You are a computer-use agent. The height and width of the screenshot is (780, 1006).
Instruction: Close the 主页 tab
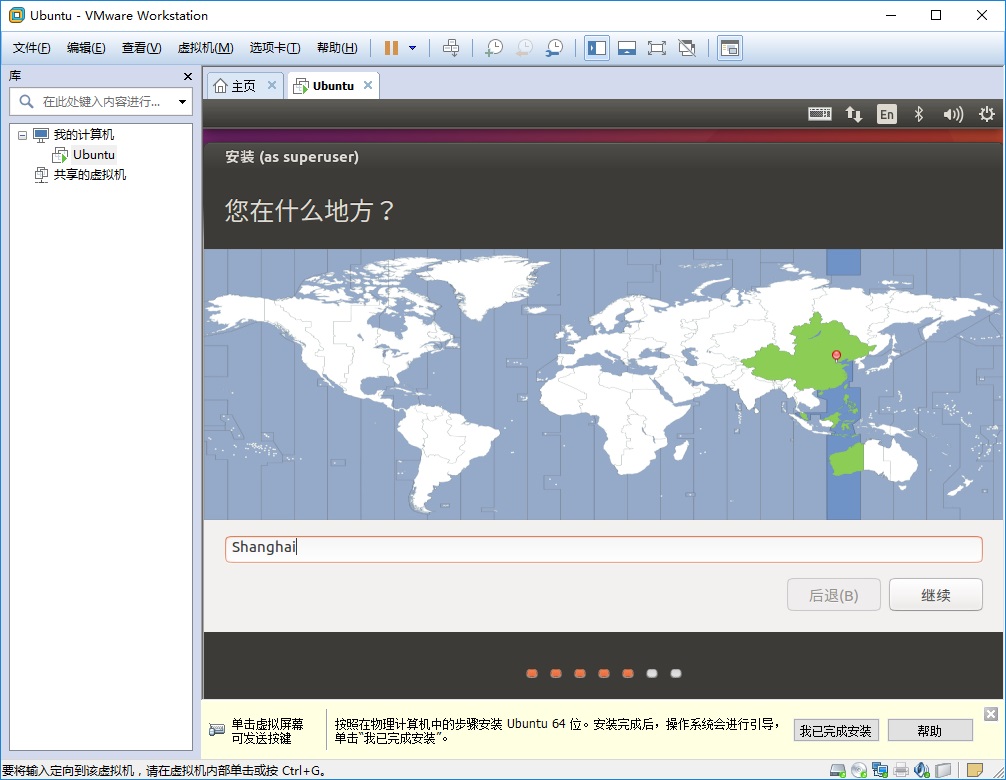coord(272,85)
